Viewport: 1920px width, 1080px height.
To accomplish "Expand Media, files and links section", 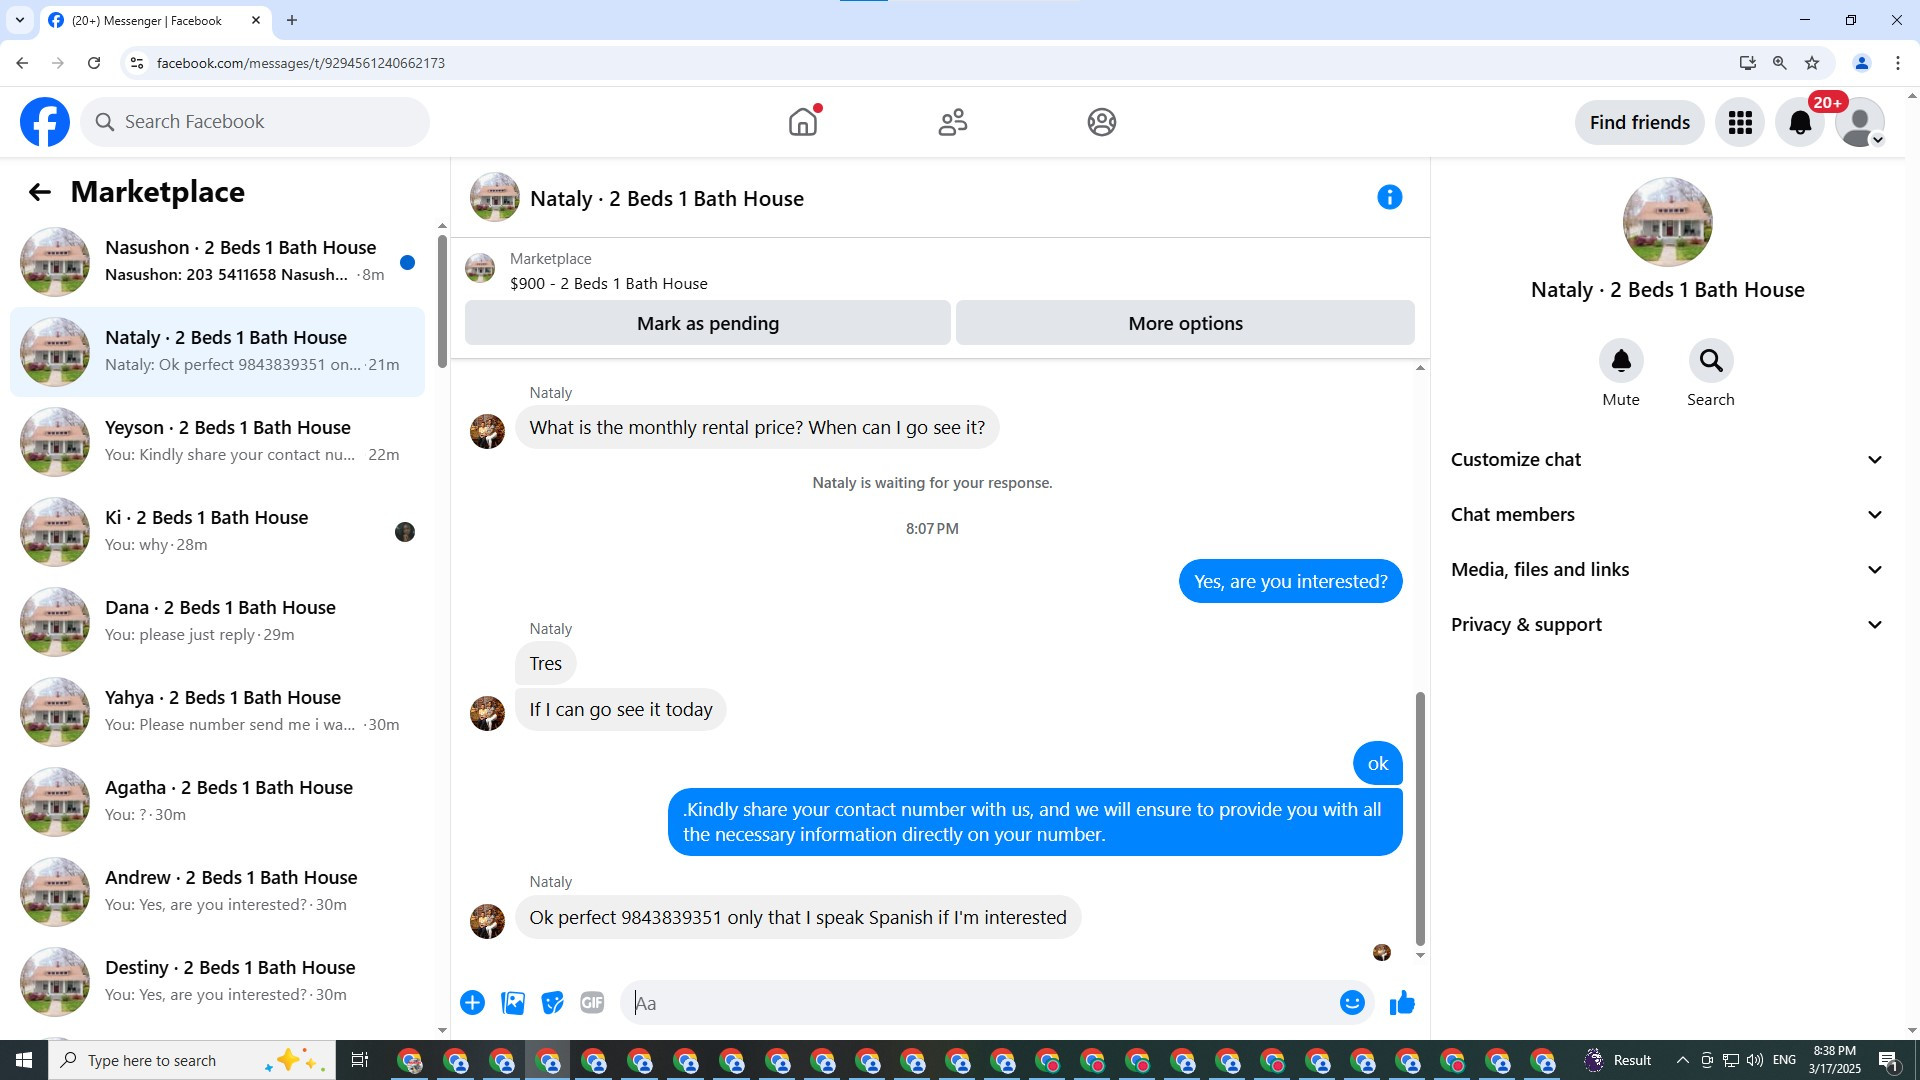I will click(1668, 570).
